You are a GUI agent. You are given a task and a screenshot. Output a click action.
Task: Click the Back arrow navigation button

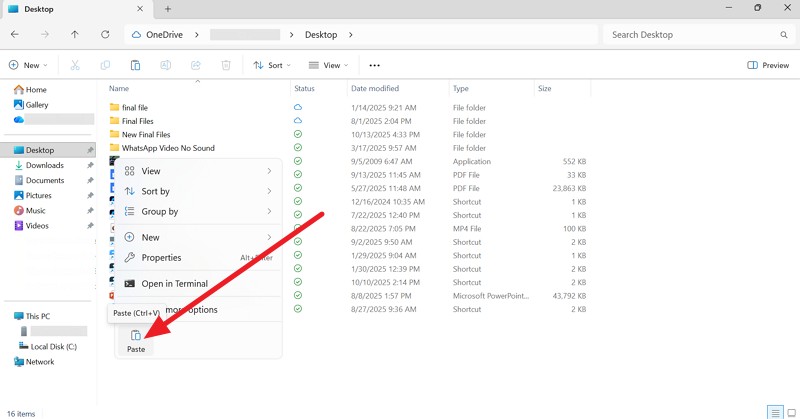14,34
